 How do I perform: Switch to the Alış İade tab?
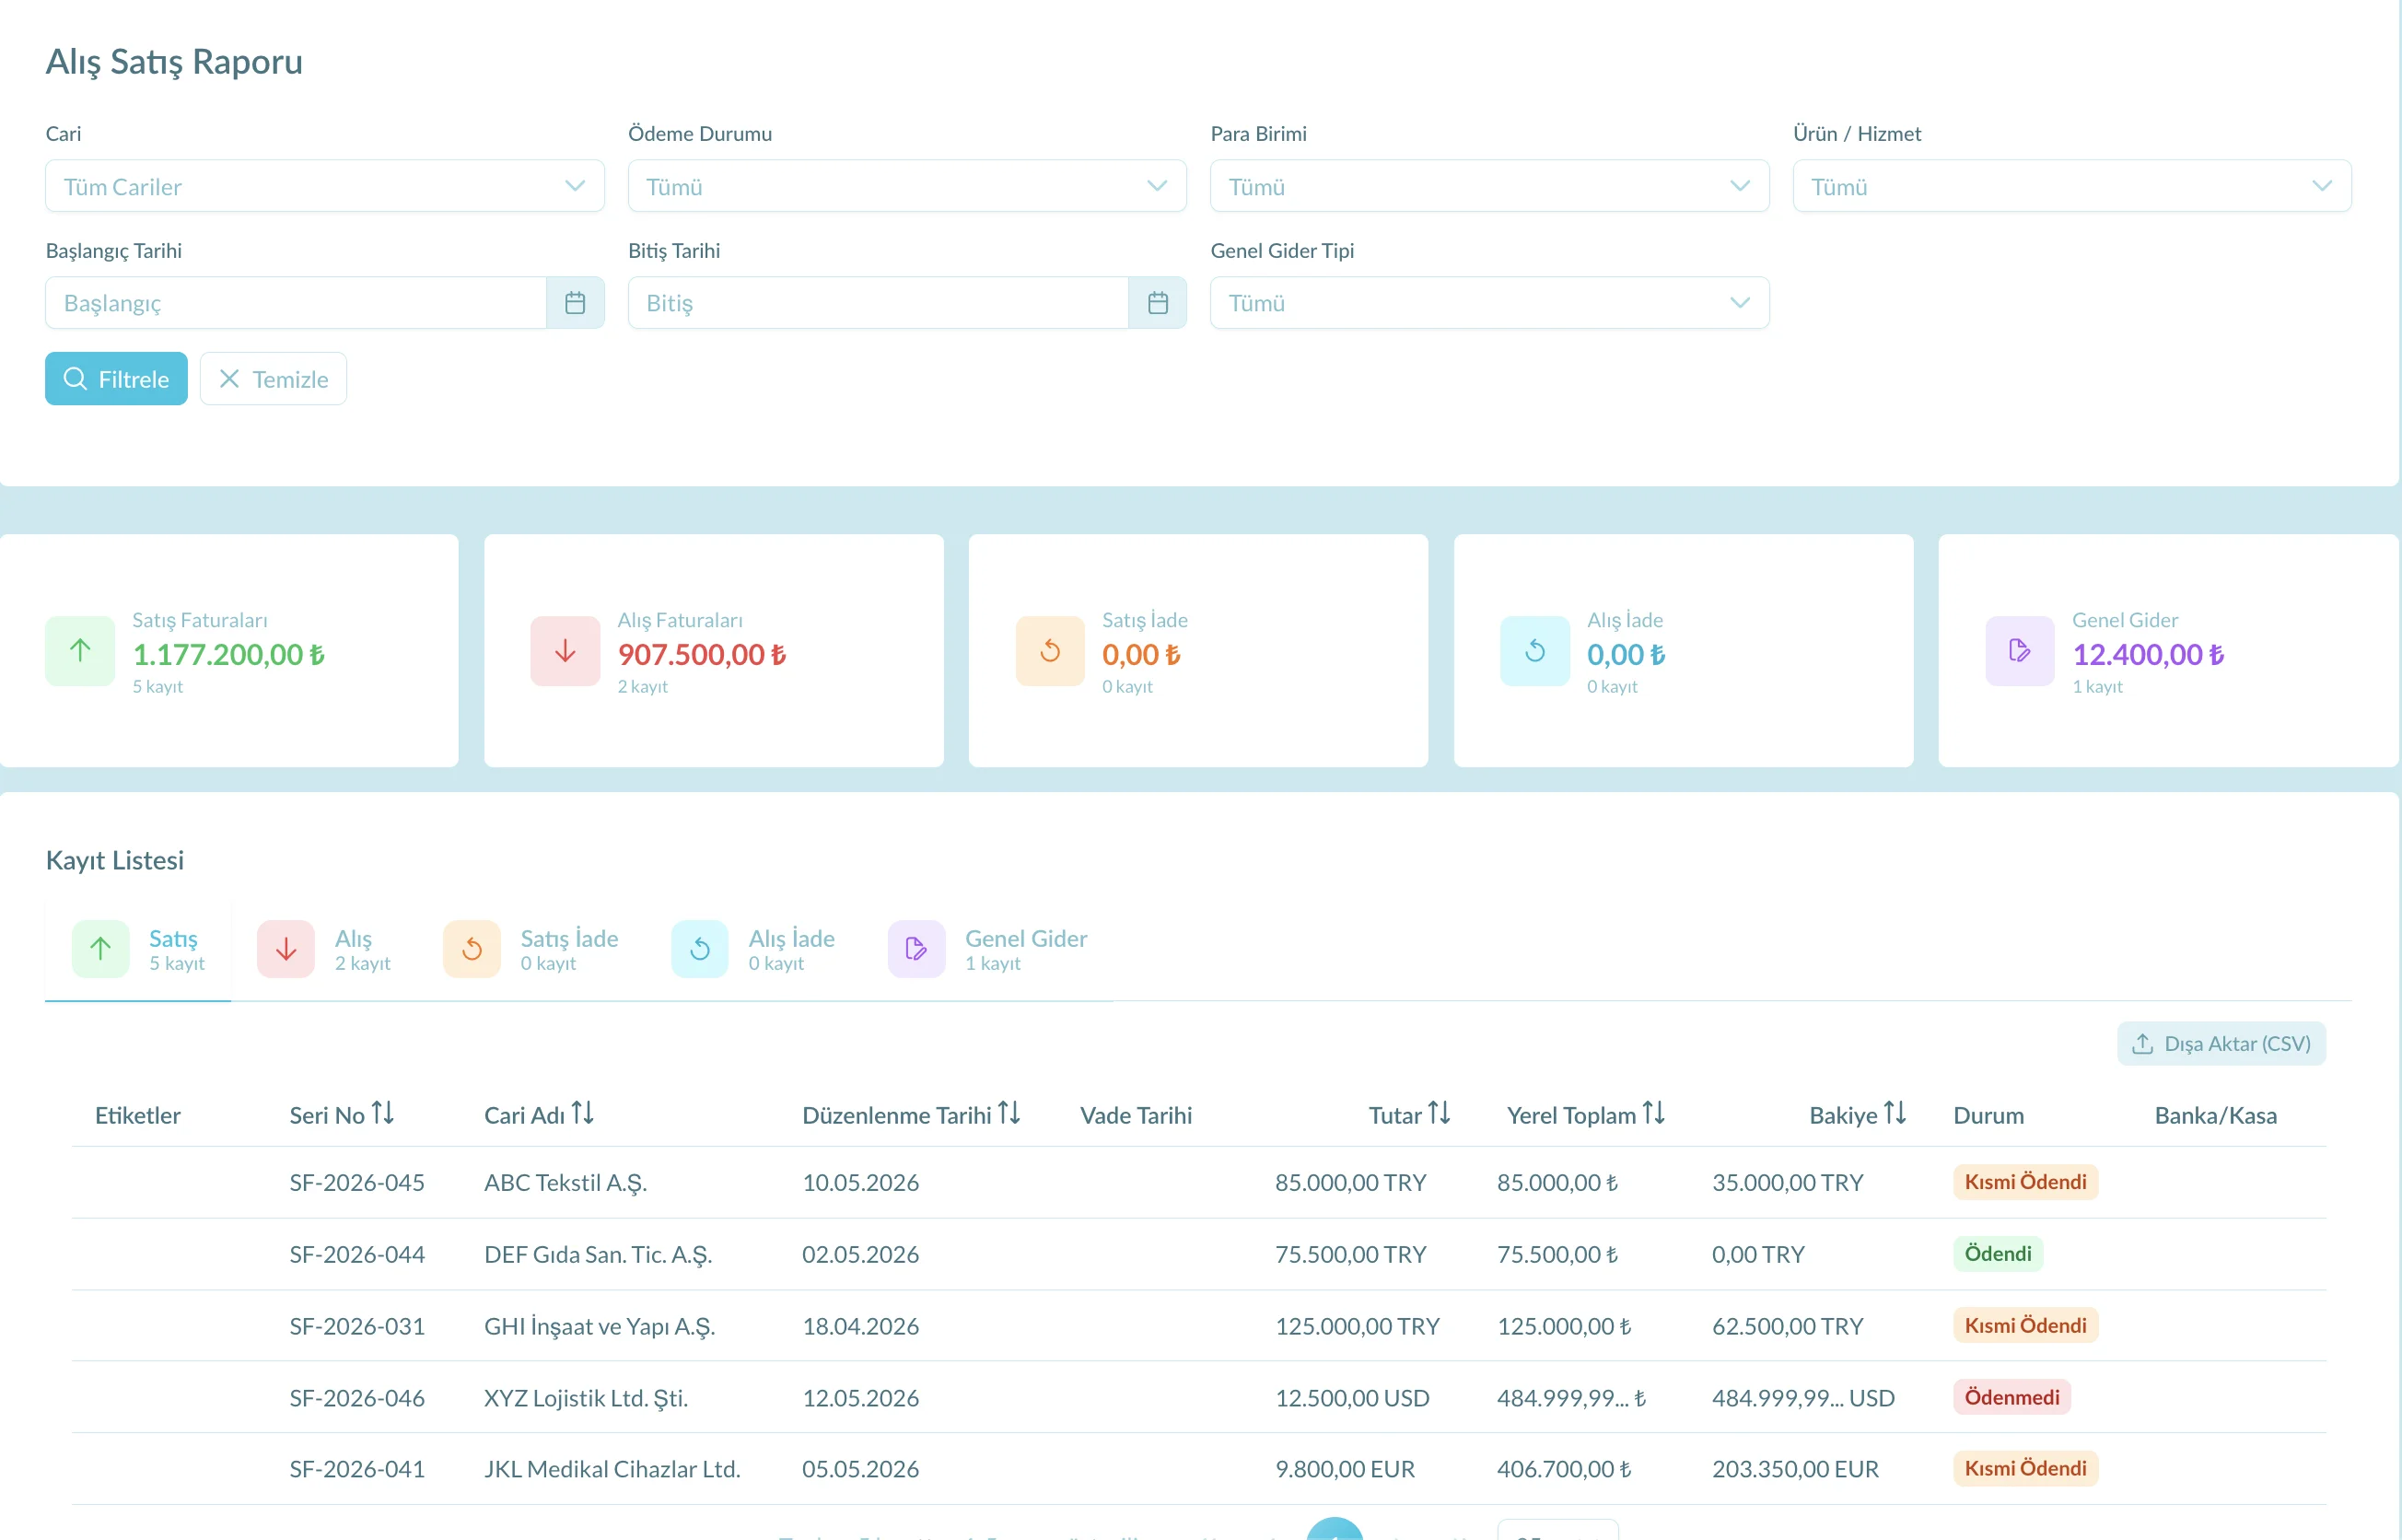[753, 950]
